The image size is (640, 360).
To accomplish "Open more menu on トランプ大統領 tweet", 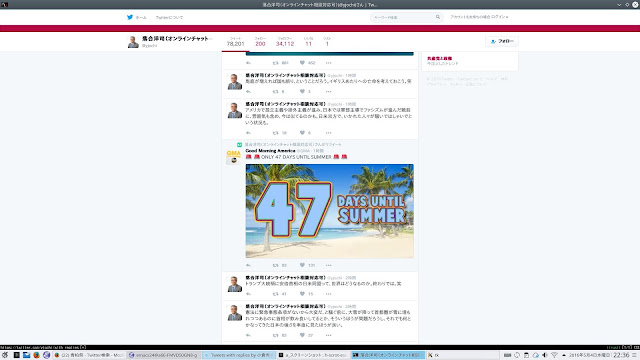I will pos(329,294).
